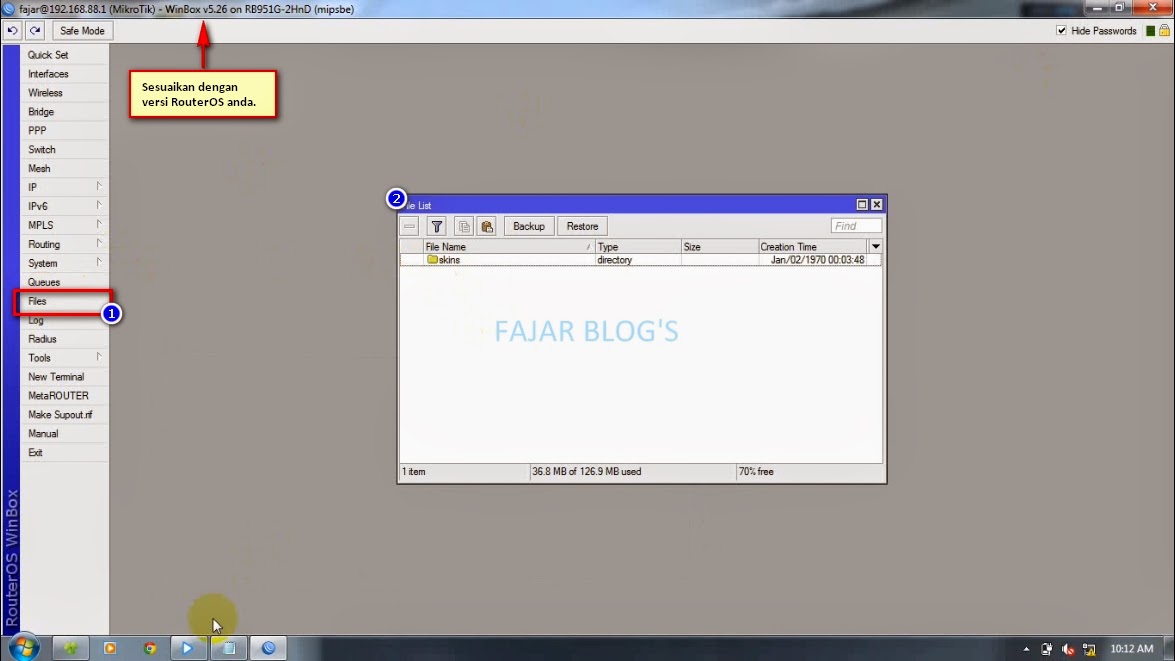Open Quick Set in the sidebar
The image size is (1175, 661).
(48, 55)
